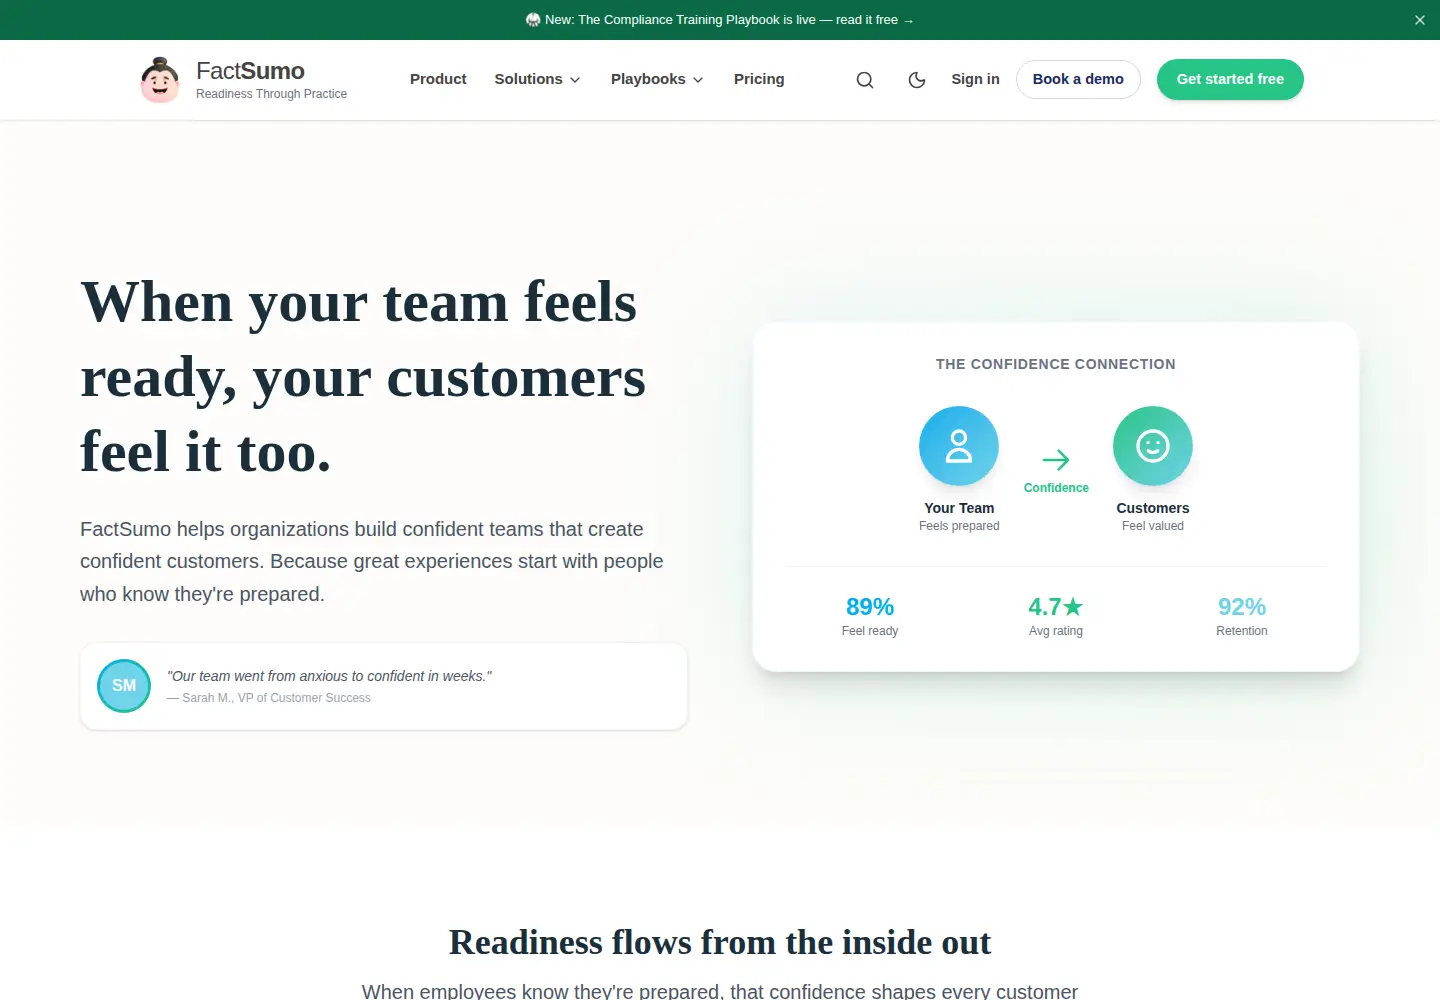Click the Get started free button
The image size is (1440, 1000).
tap(1230, 79)
